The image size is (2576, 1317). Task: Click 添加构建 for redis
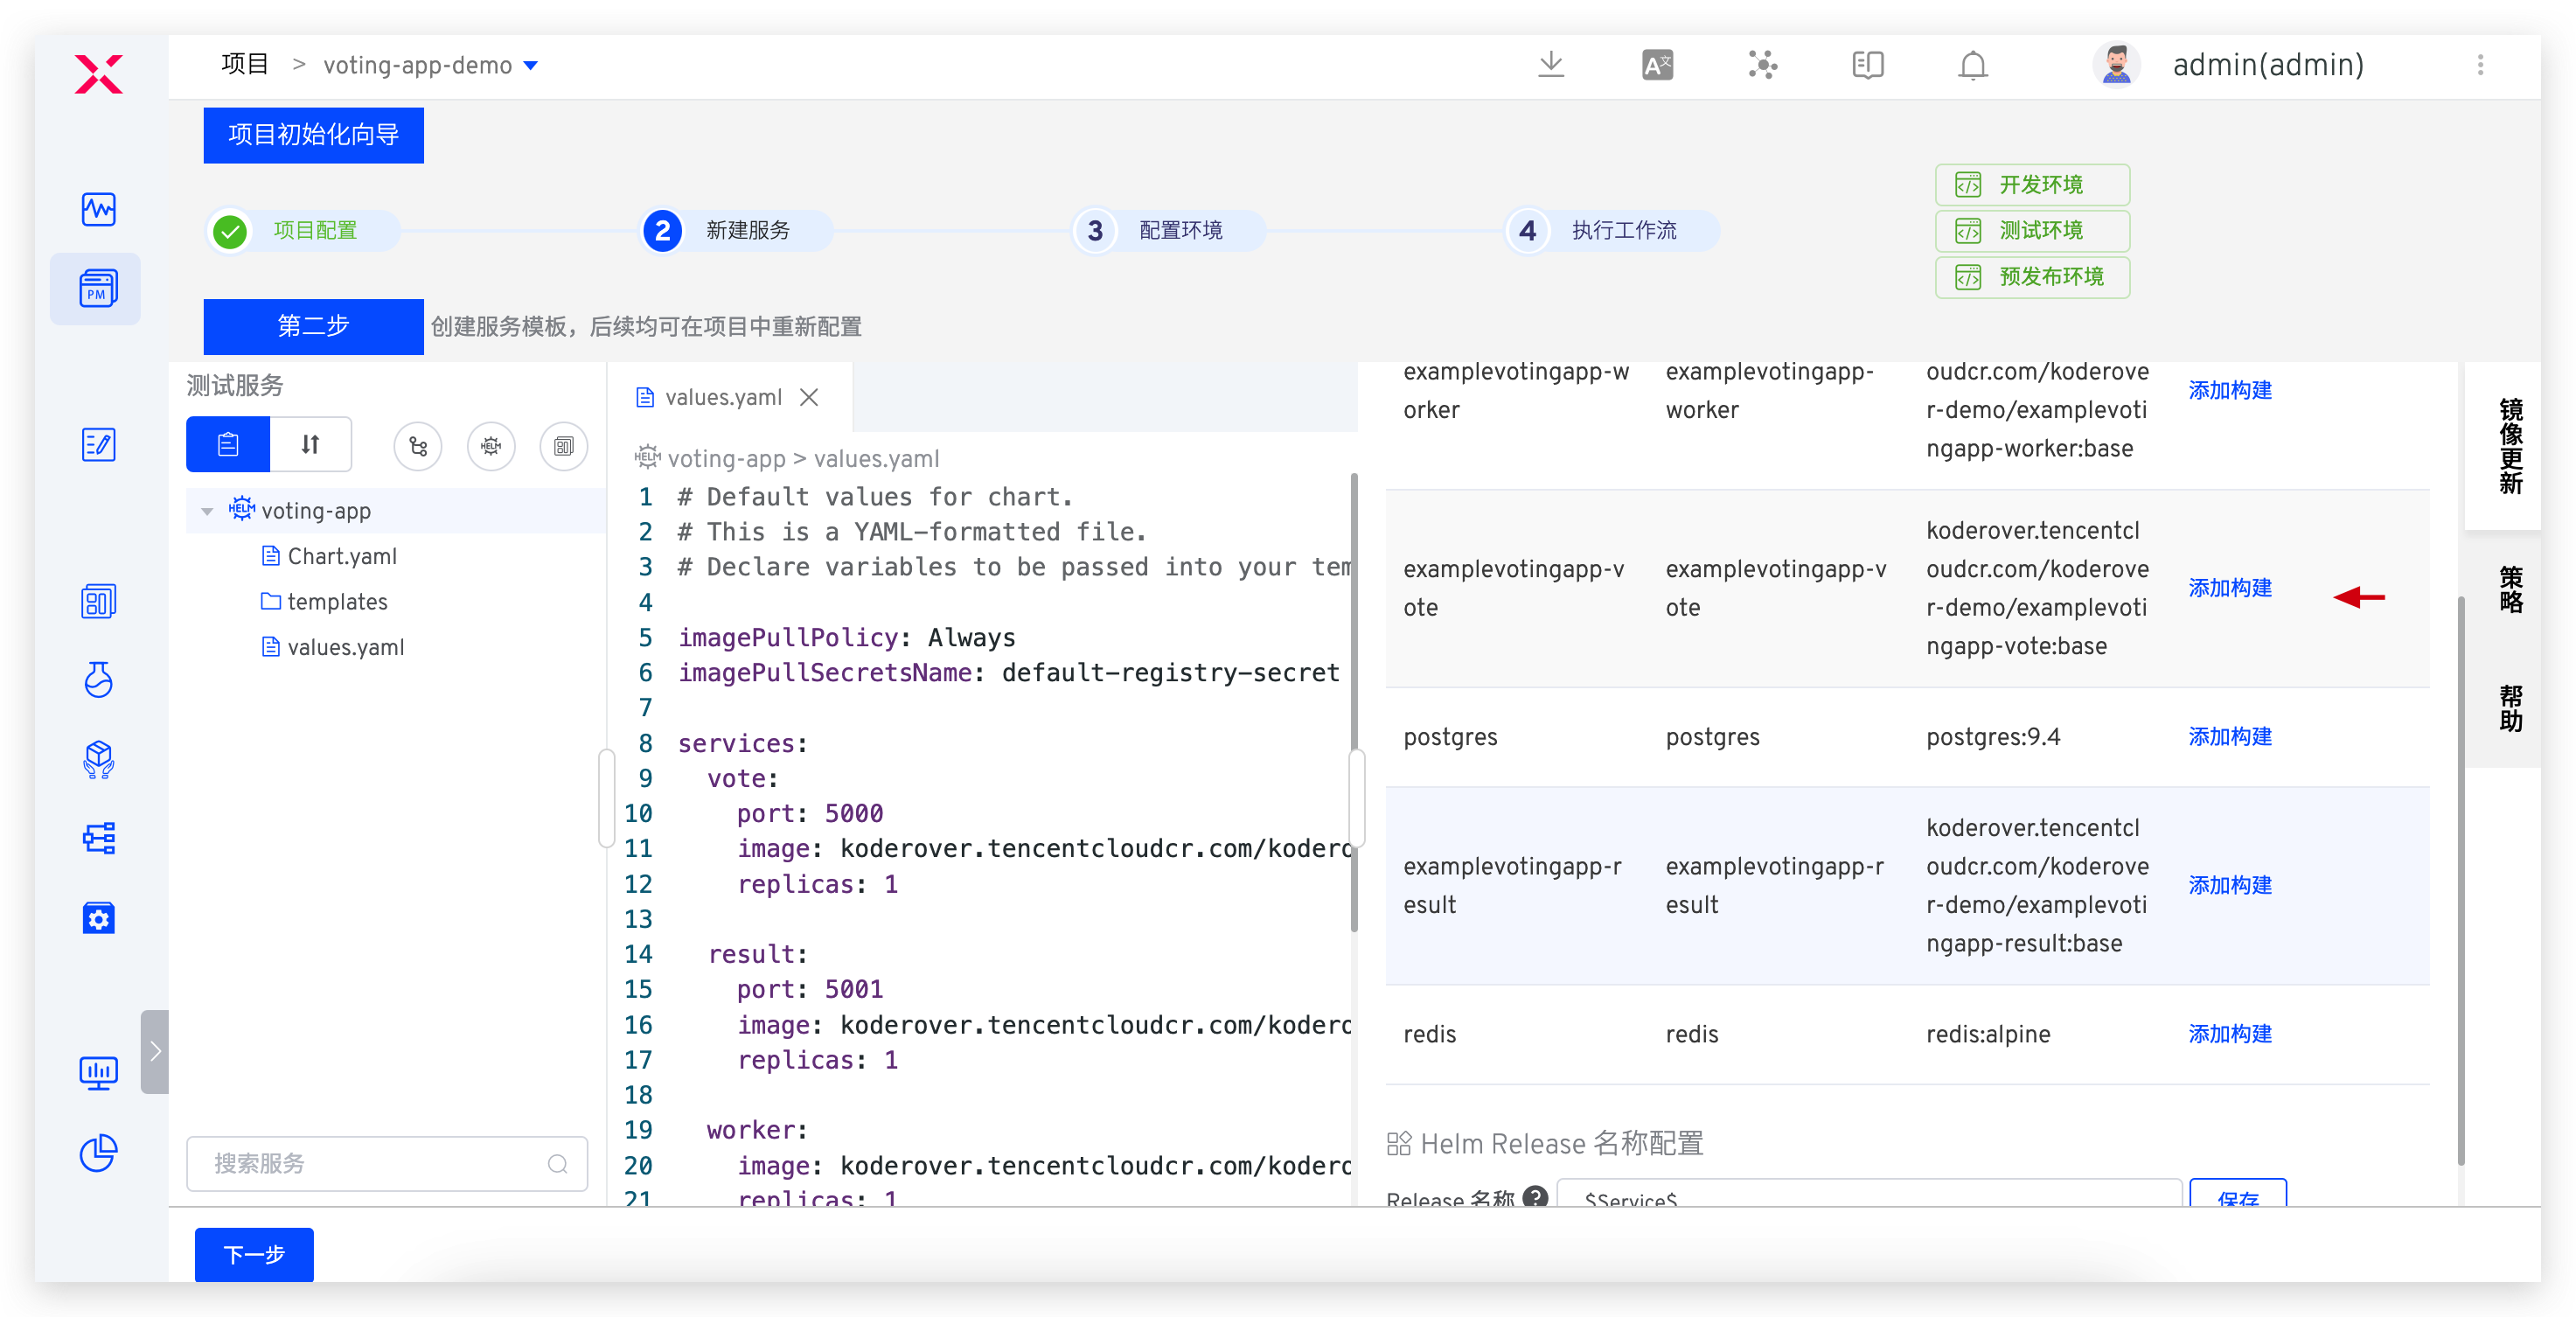2229,1034
